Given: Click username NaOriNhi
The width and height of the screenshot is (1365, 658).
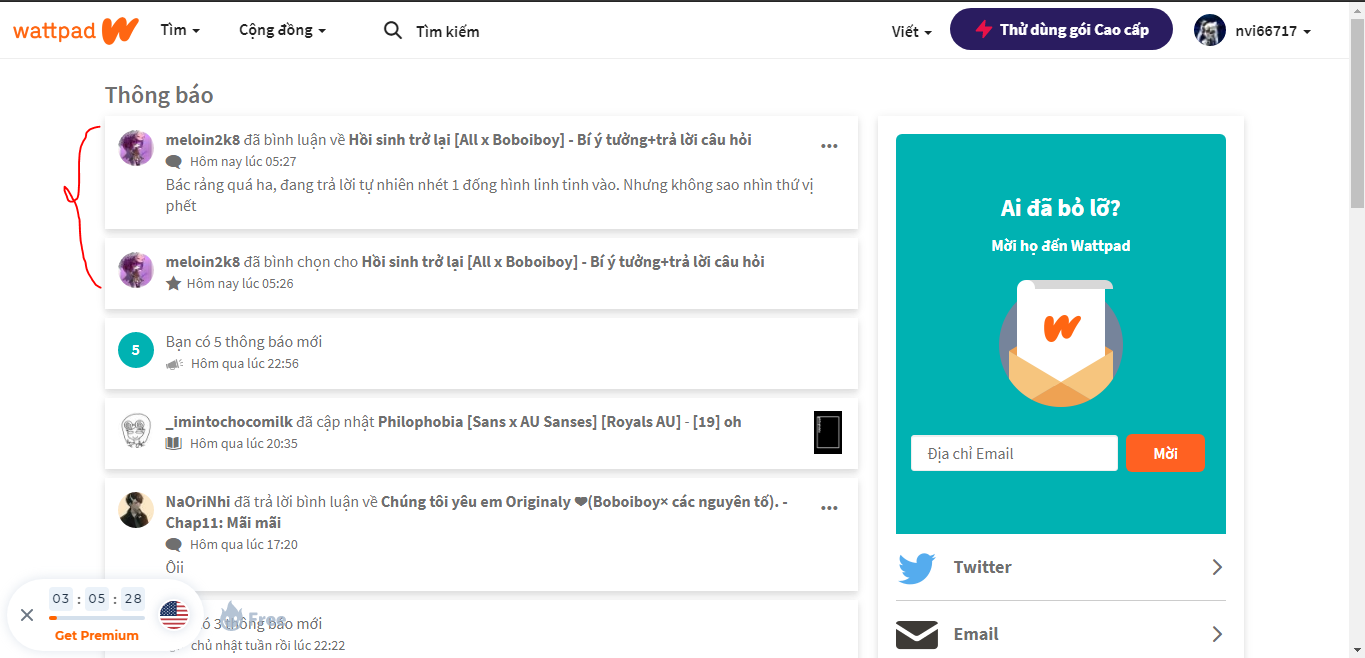Looking at the screenshot, I should pyautogui.click(x=198, y=501).
